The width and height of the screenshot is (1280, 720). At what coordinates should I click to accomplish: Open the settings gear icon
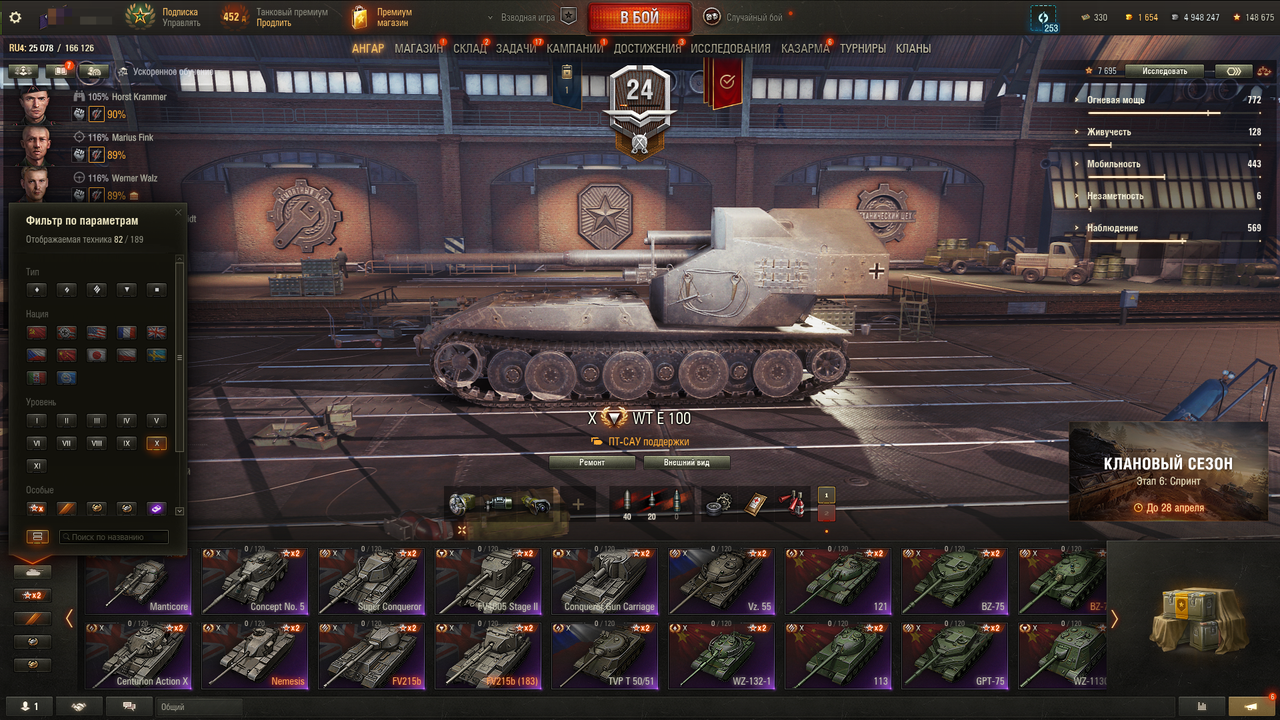click(15, 17)
